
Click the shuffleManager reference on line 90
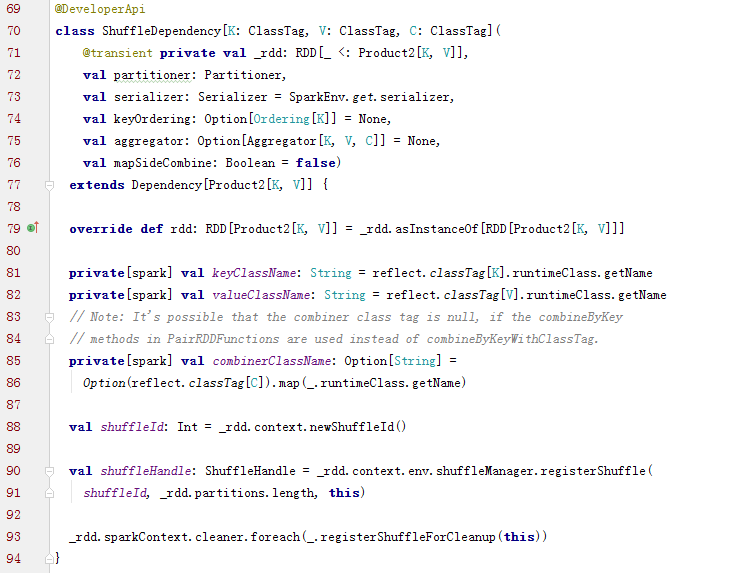coord(486,471)
